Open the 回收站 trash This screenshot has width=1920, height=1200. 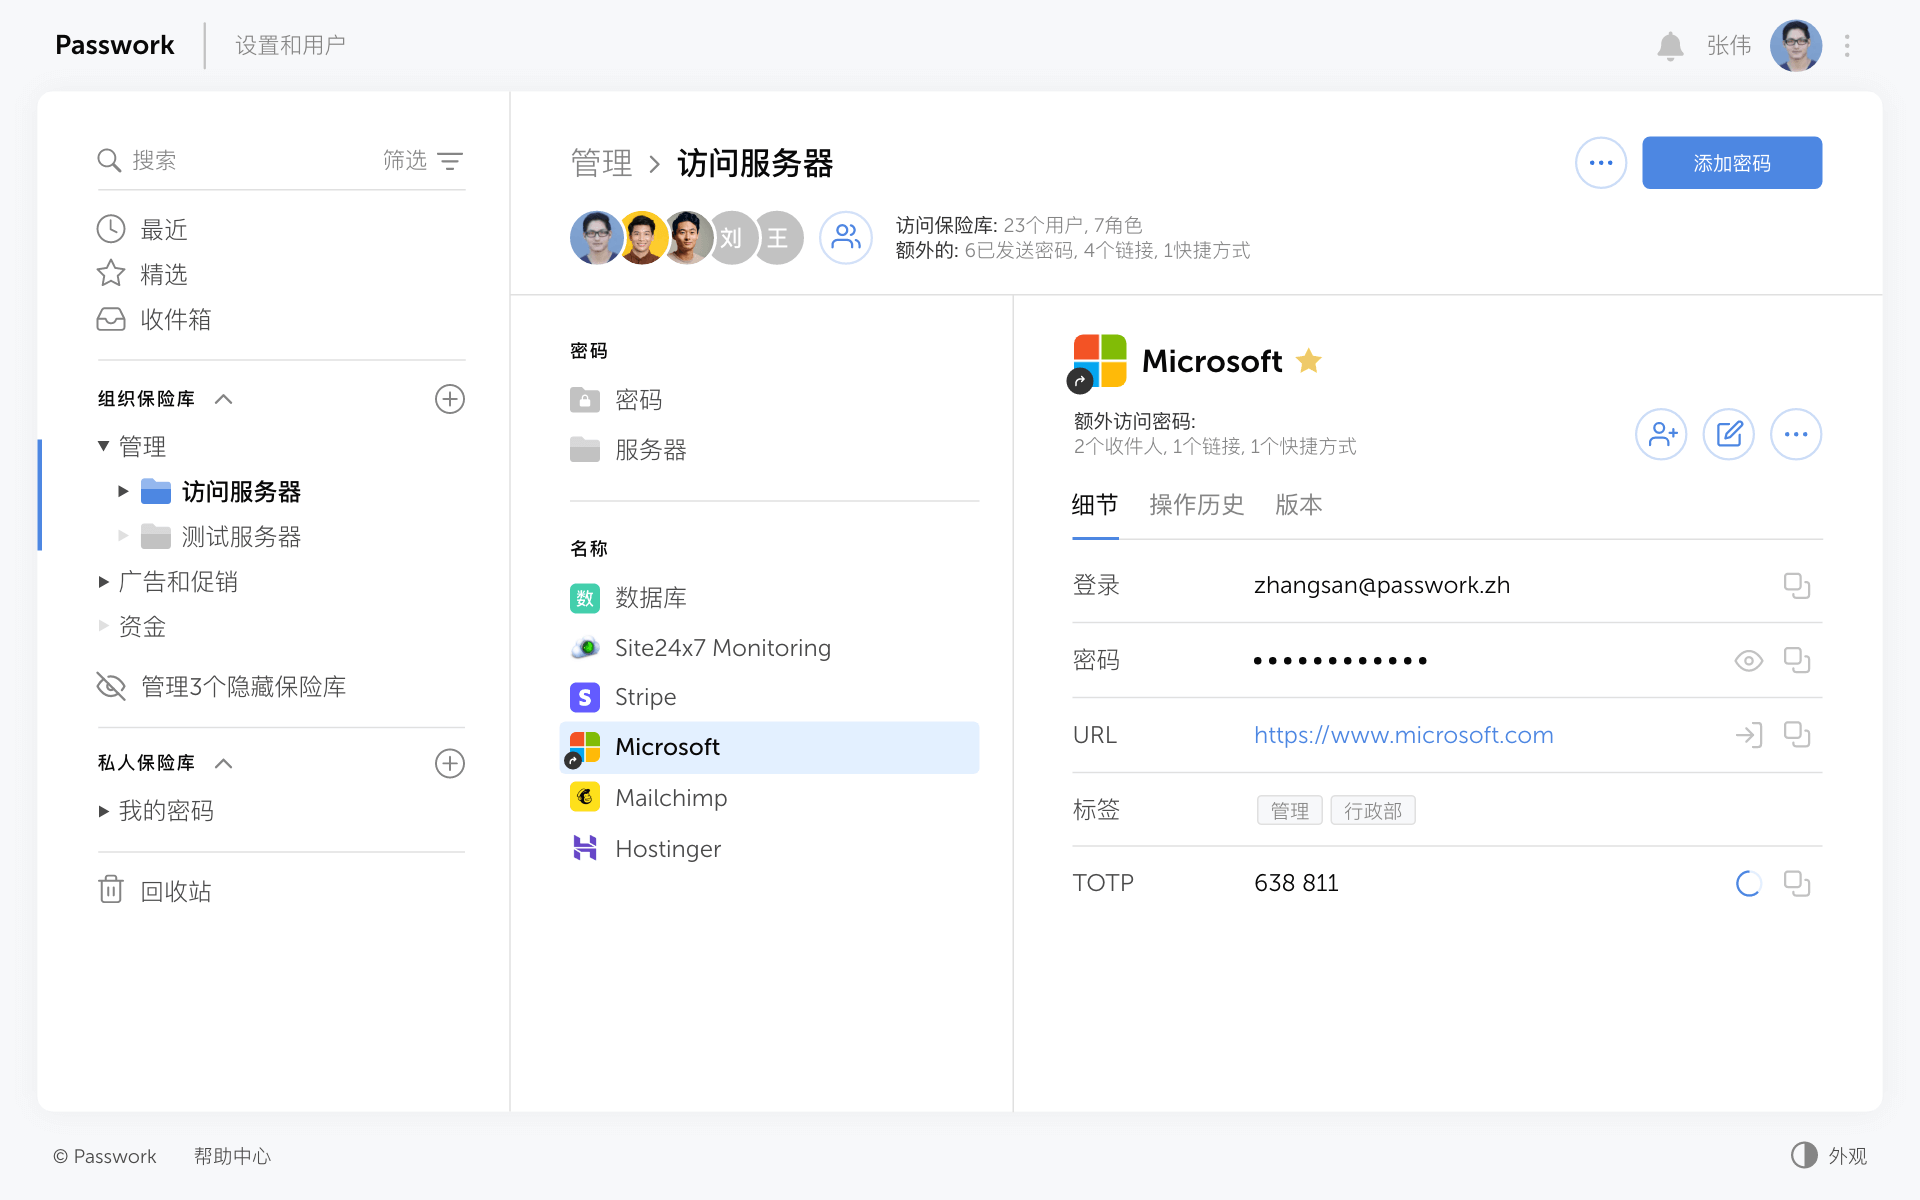154,890
